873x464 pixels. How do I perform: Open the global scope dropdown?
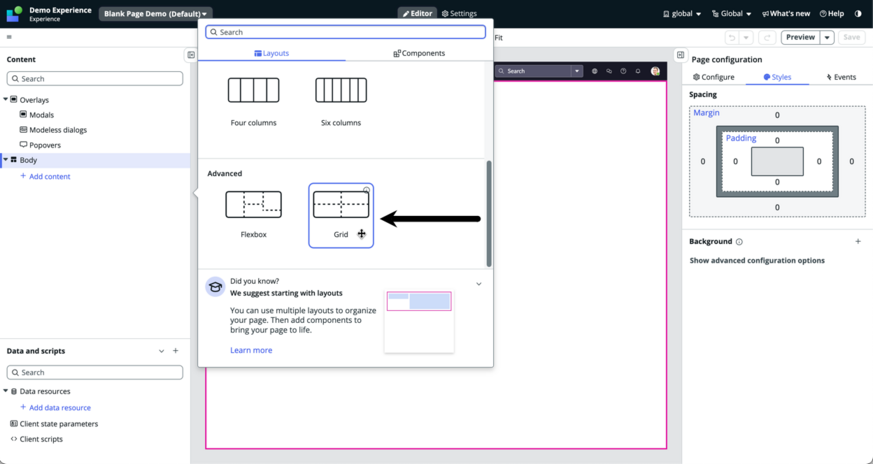682,14
